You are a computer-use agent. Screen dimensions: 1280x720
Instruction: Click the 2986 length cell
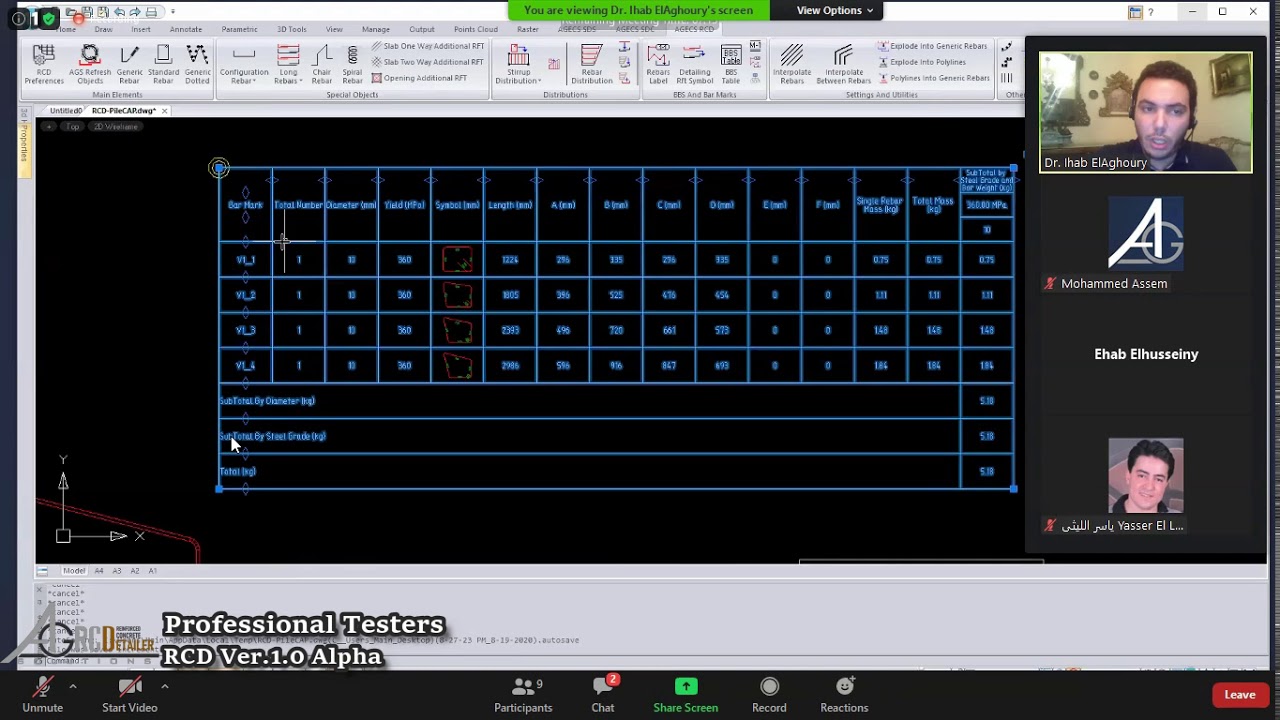tap(510, 366)
